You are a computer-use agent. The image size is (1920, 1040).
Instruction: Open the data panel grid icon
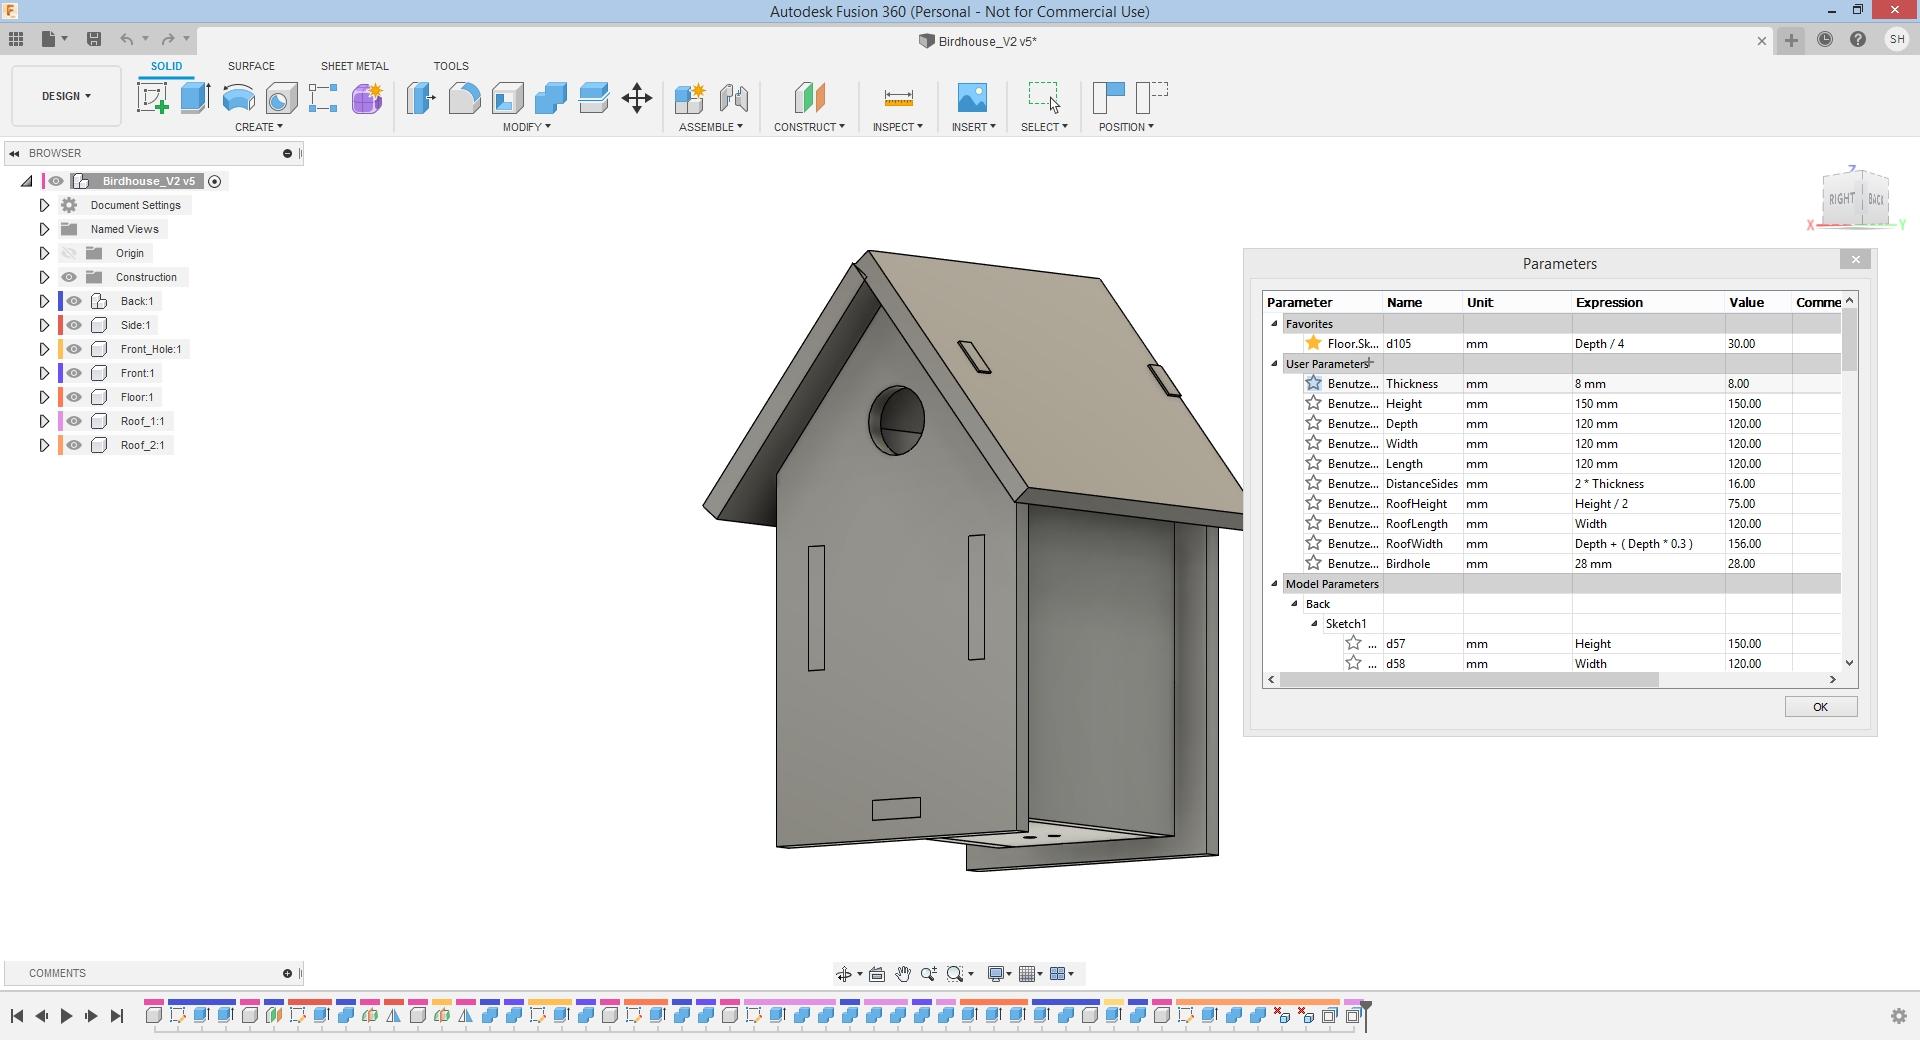(x=16, y=39)
